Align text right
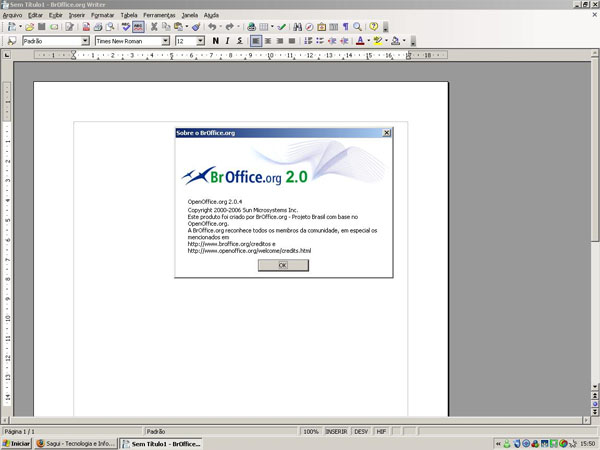 click(280, 41)
